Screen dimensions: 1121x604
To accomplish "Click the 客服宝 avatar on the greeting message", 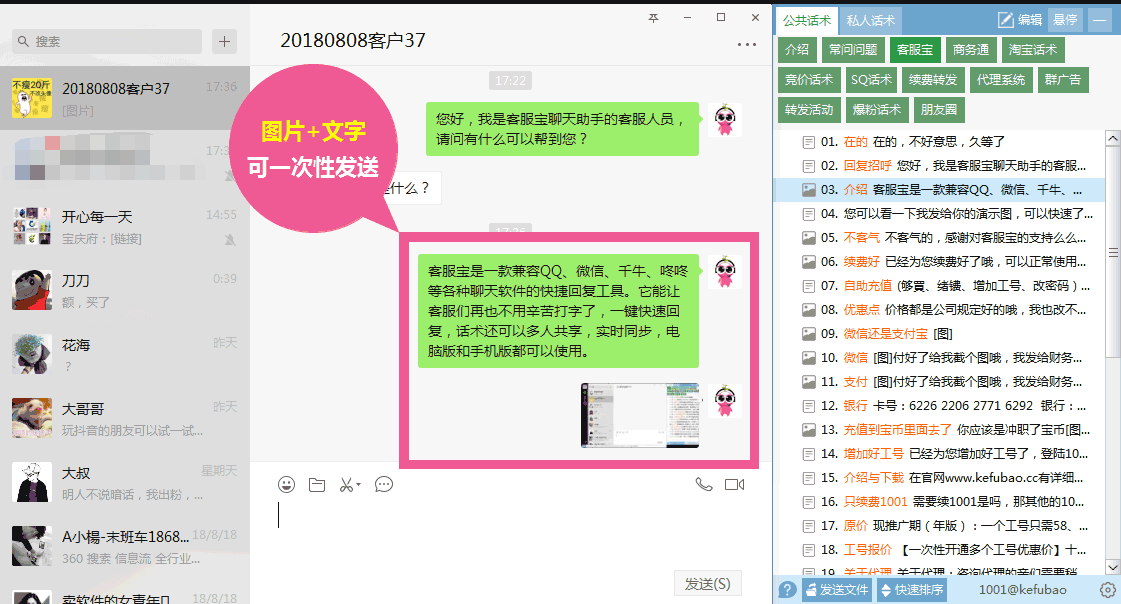I will tap(725, 120).
